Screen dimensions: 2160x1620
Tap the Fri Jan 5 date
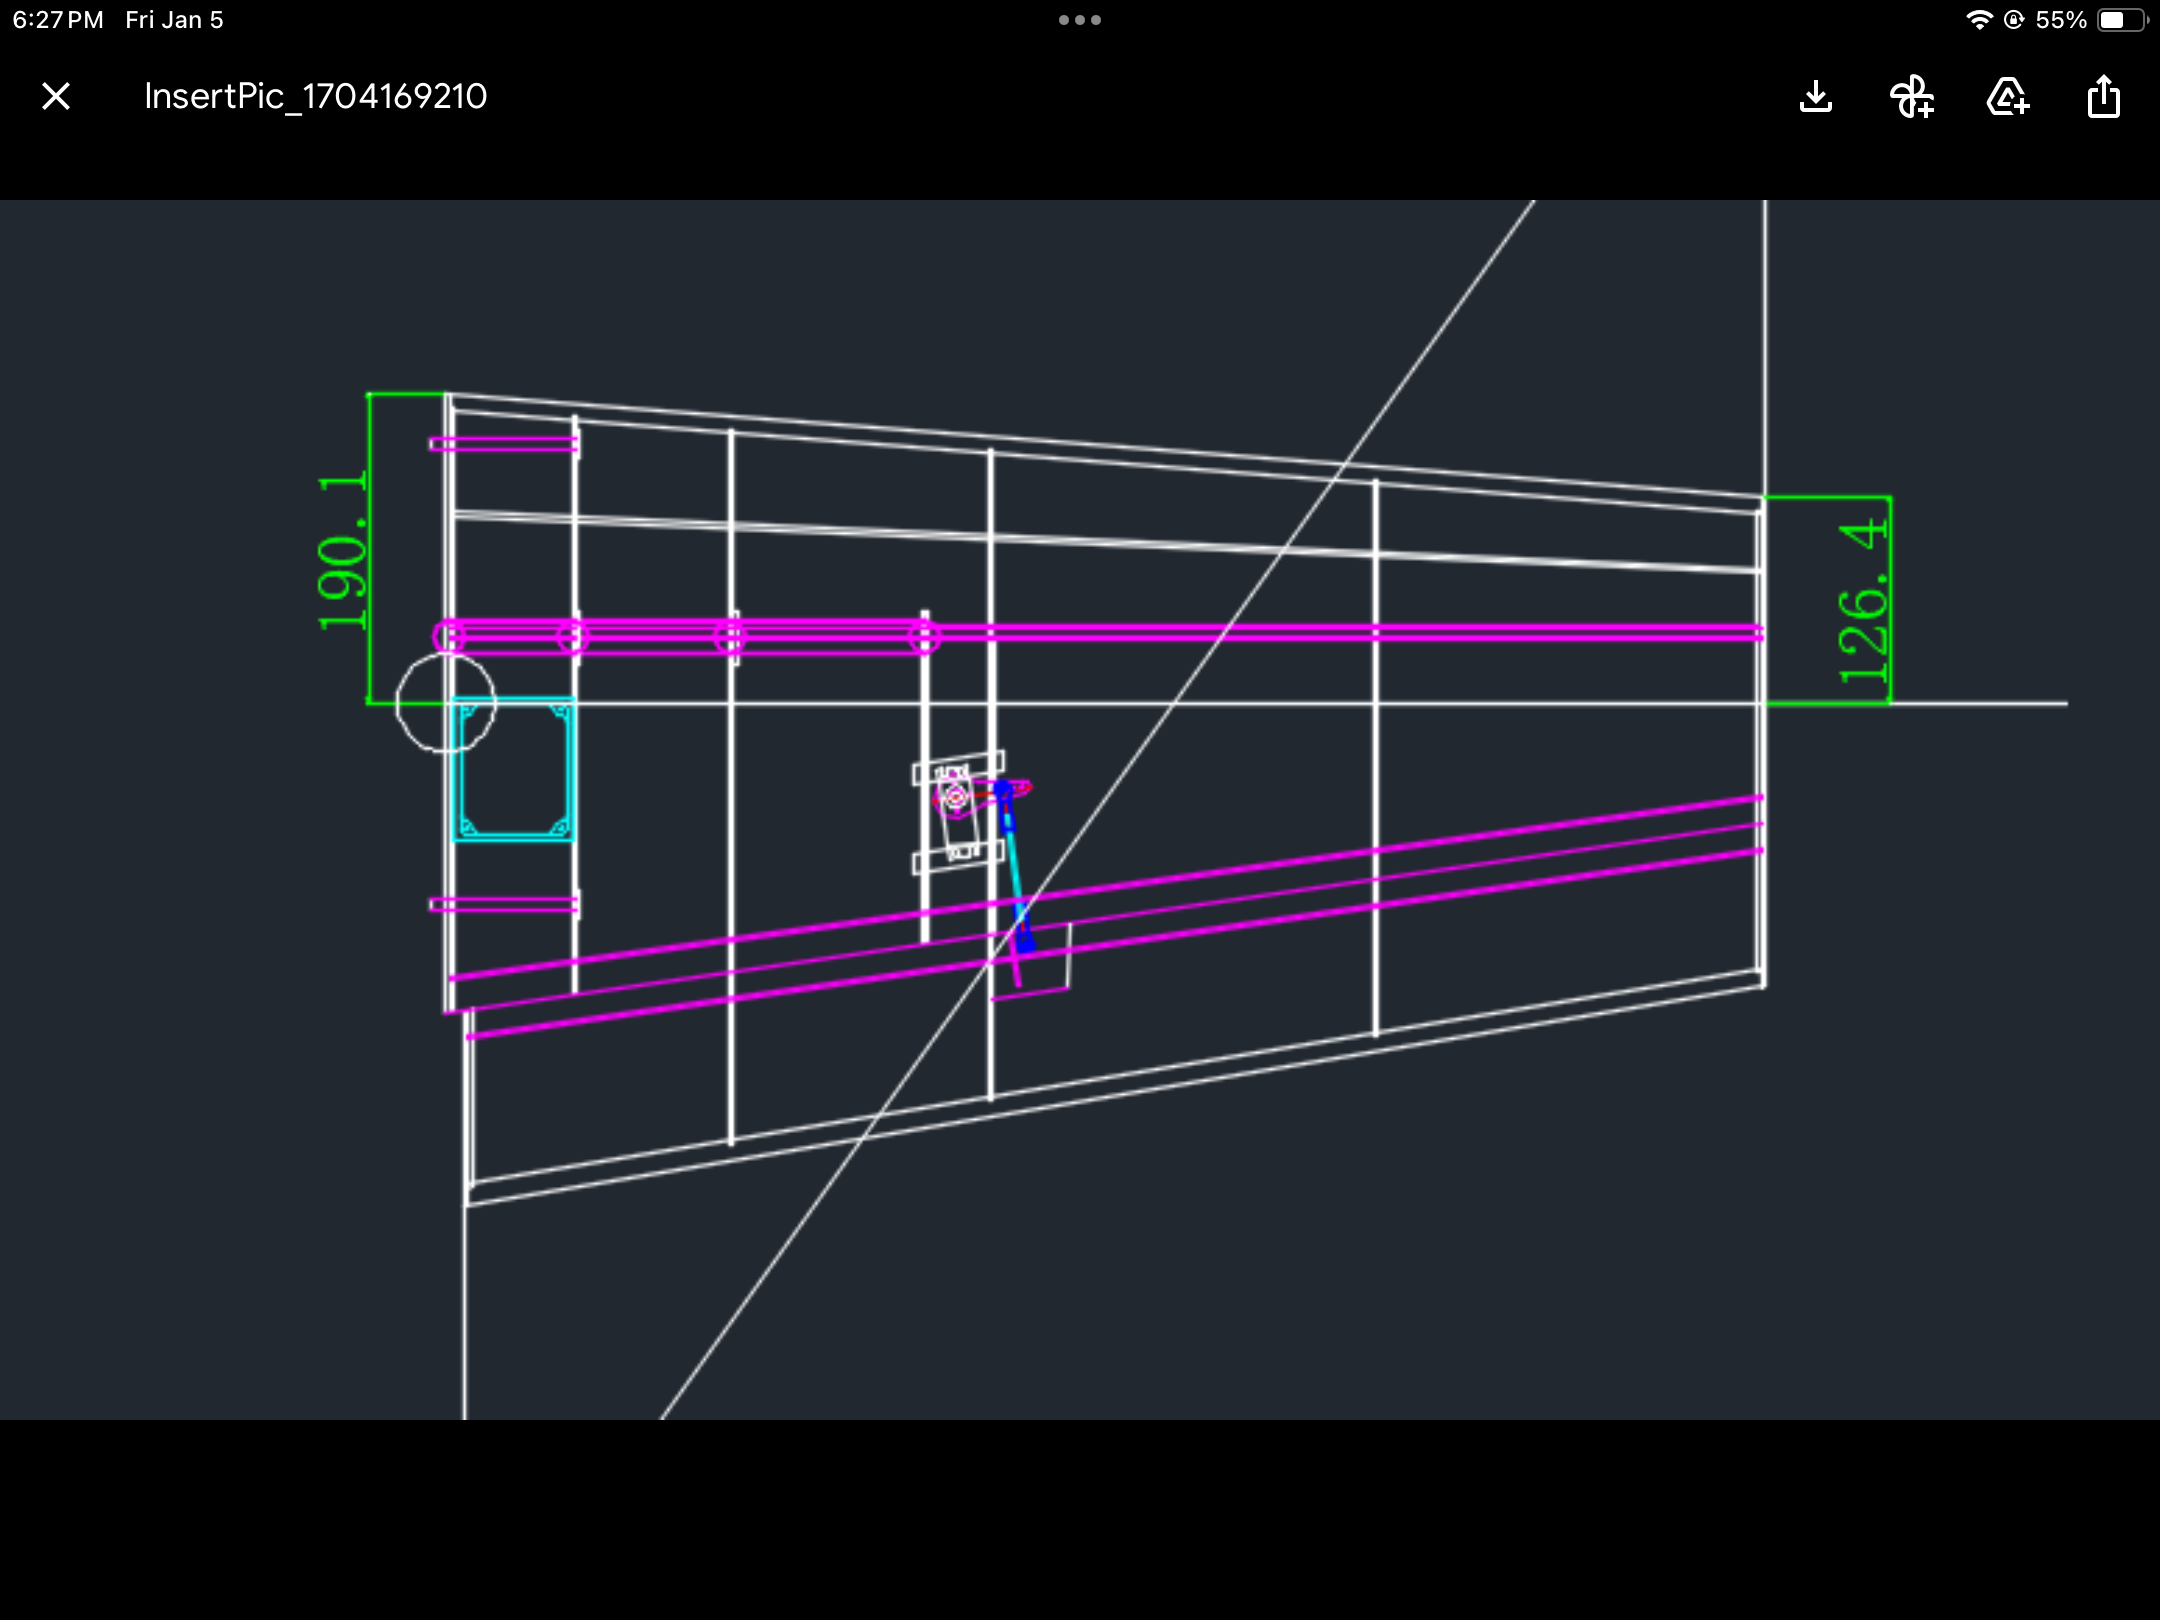tap(174, 20)
